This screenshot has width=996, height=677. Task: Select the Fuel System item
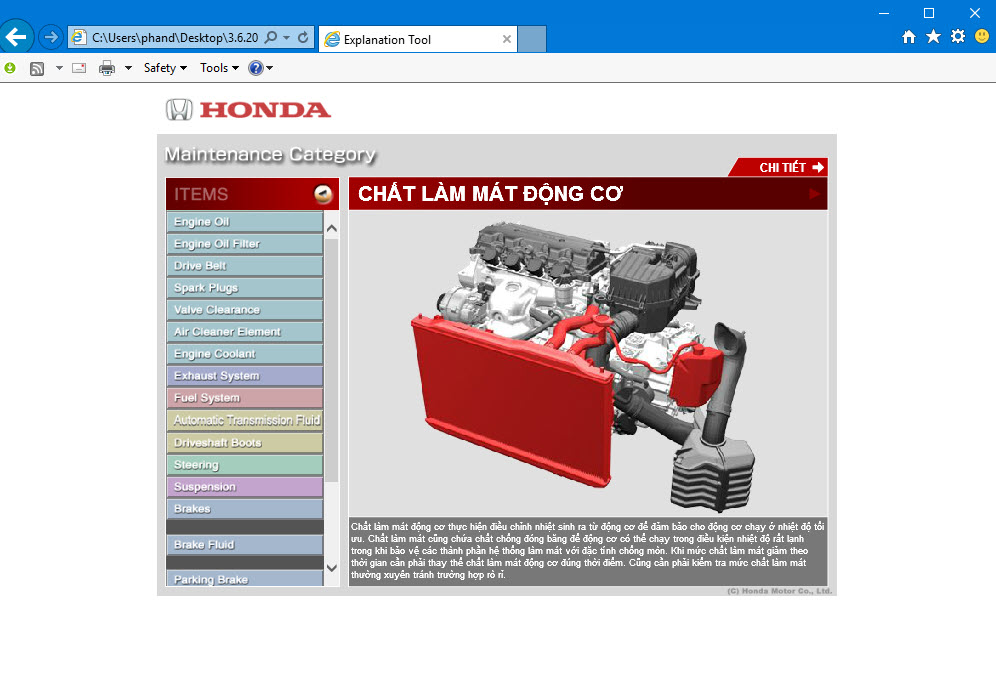coord(245,398)
